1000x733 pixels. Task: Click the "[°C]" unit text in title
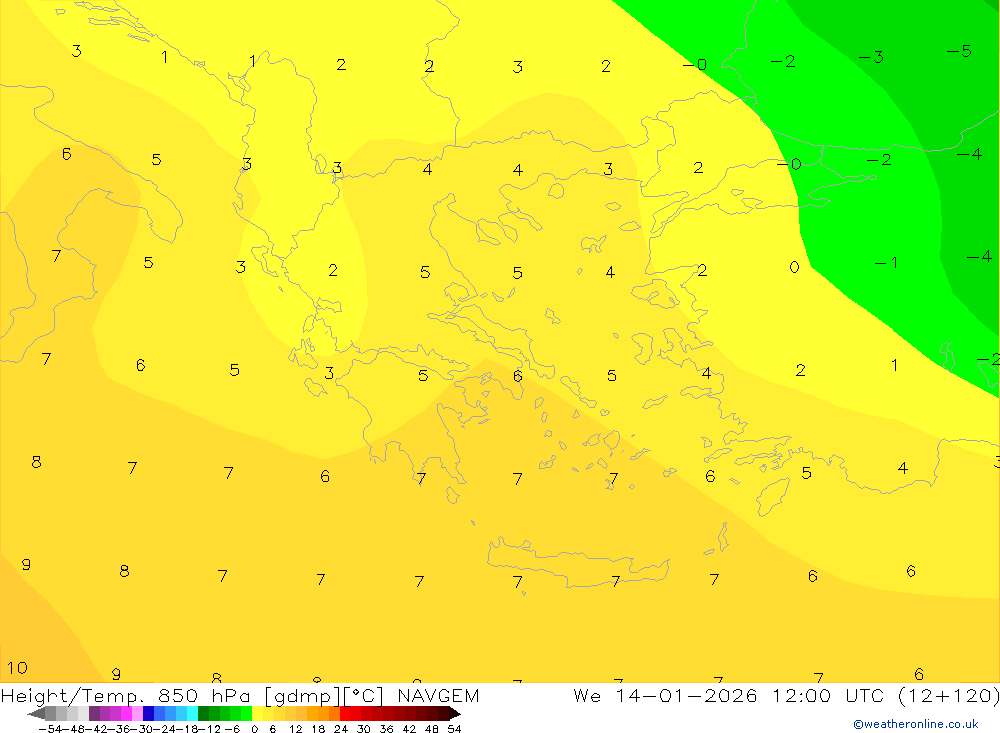coord(364,696)
